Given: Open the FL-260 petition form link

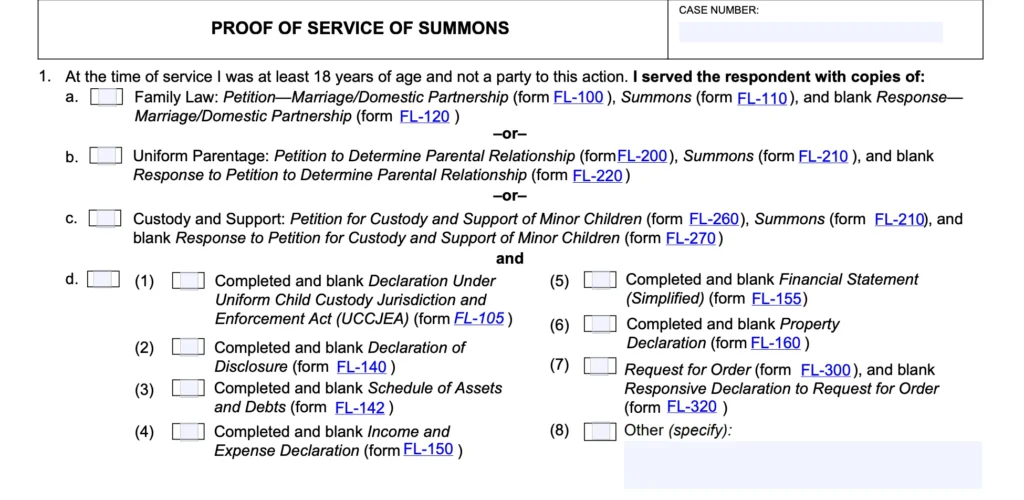Looking at the screenshot, I should pyautogui.click(x=714, y=219).
